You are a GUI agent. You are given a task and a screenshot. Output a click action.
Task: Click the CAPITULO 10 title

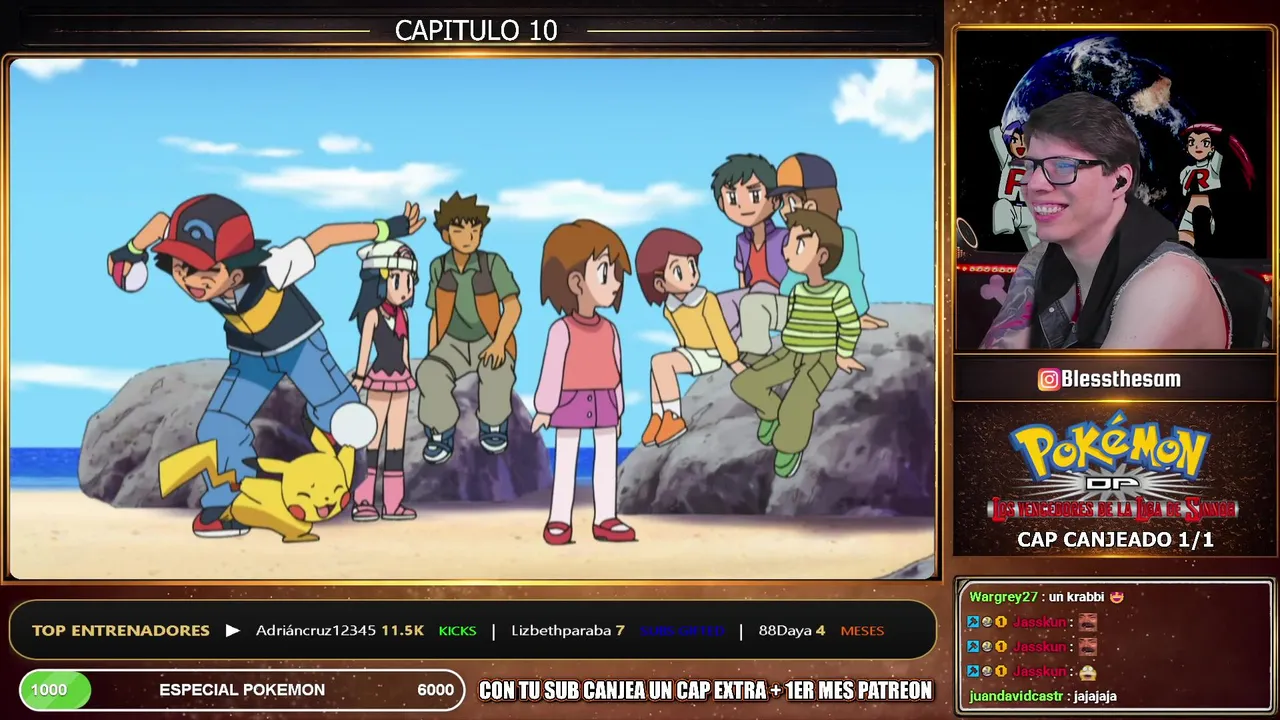tap(476, 30)
